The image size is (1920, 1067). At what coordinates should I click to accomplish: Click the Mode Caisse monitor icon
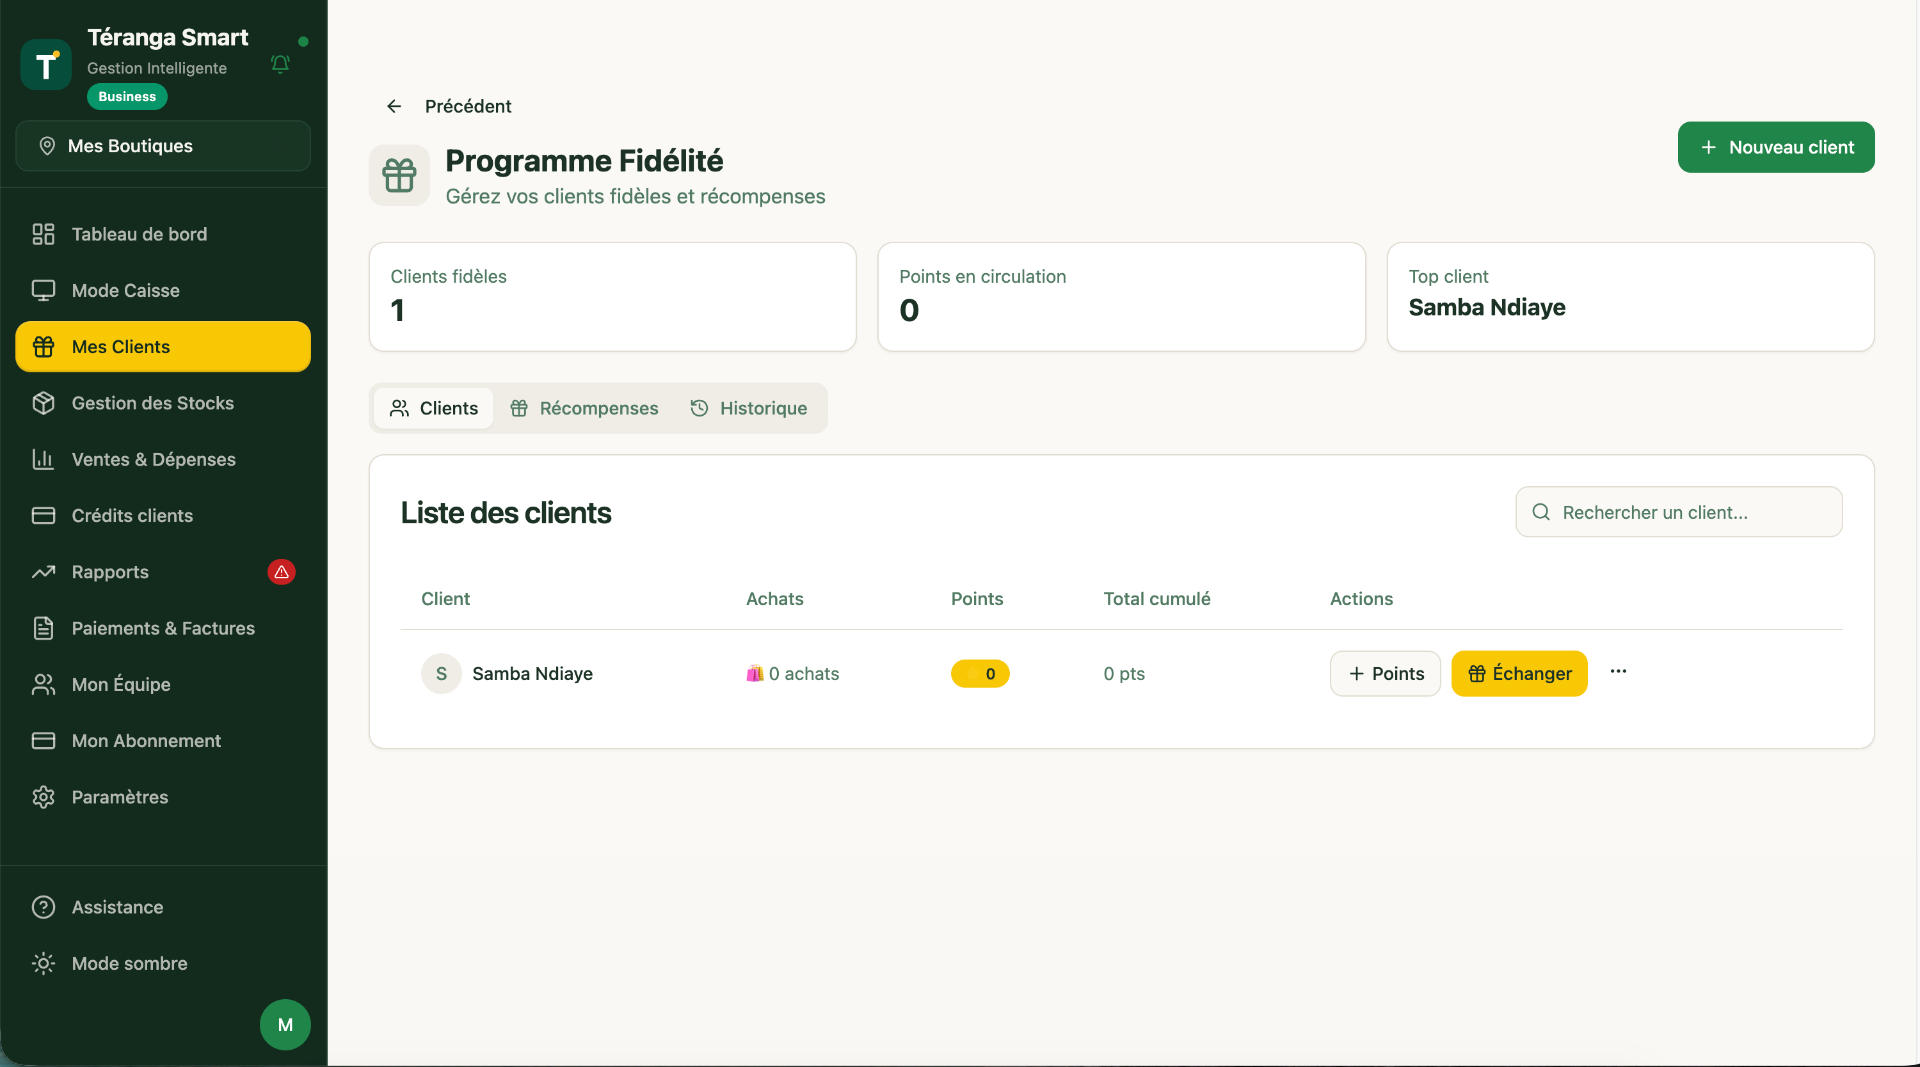coord(43,290)
